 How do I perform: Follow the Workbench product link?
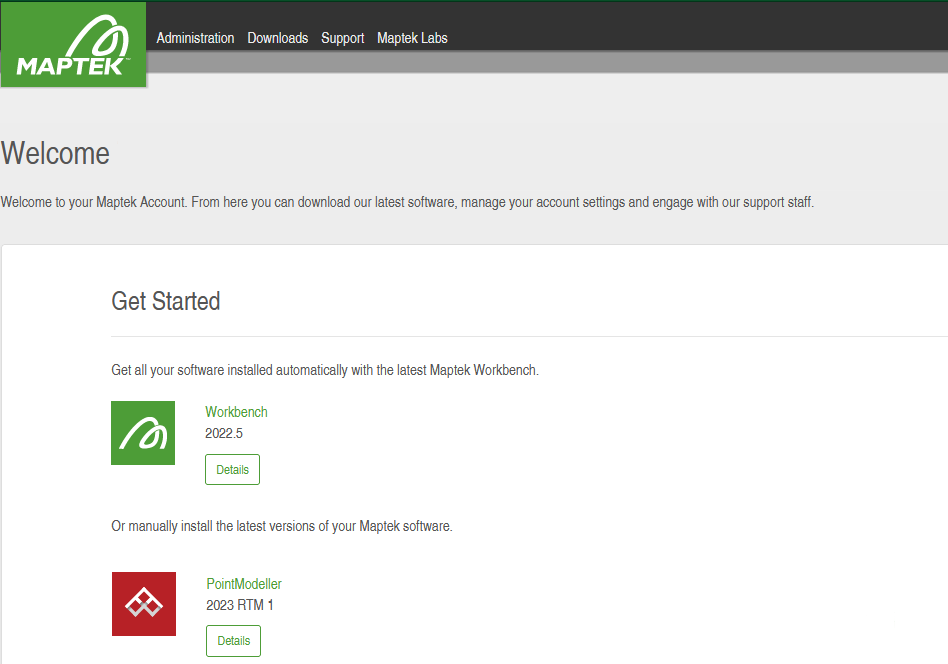click(x=236, y=412)
